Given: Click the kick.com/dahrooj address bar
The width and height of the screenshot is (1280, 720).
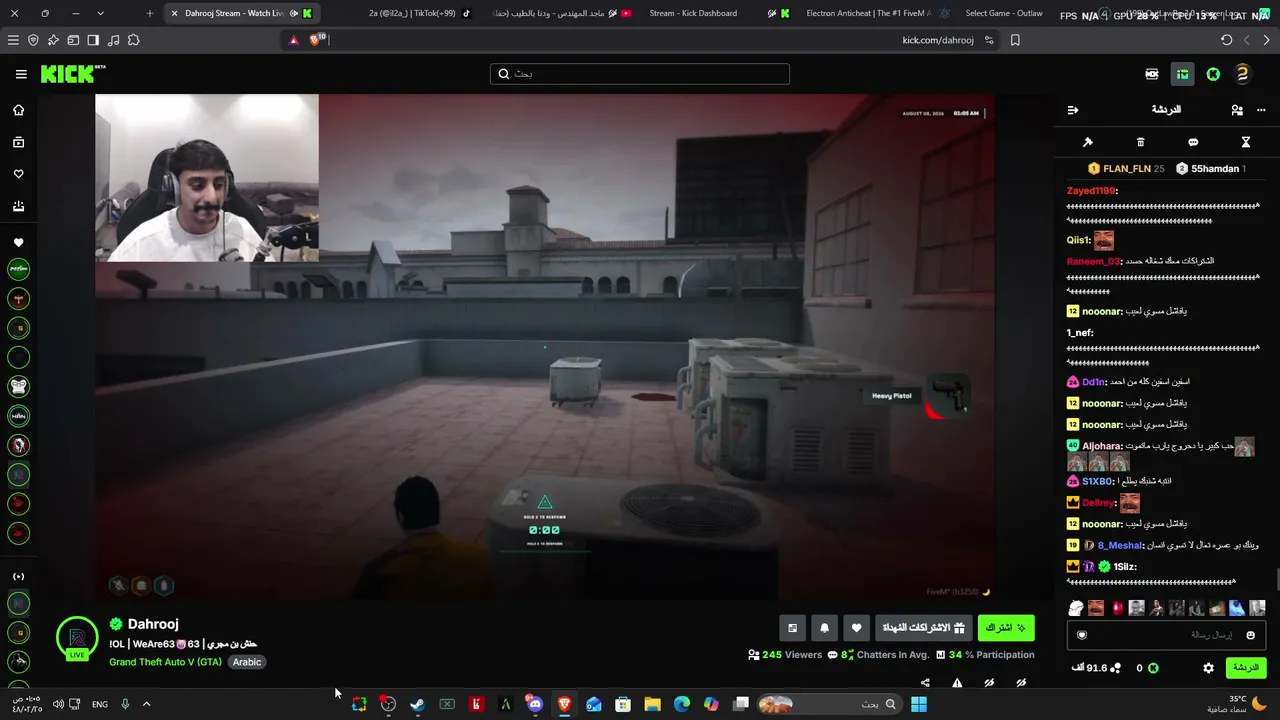Looking at the screenshot, I should pyautogui.click(x=640, y=40).
